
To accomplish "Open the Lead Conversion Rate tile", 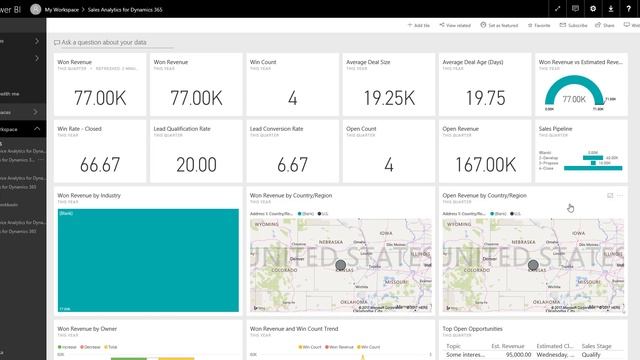I will click(292, 151).
